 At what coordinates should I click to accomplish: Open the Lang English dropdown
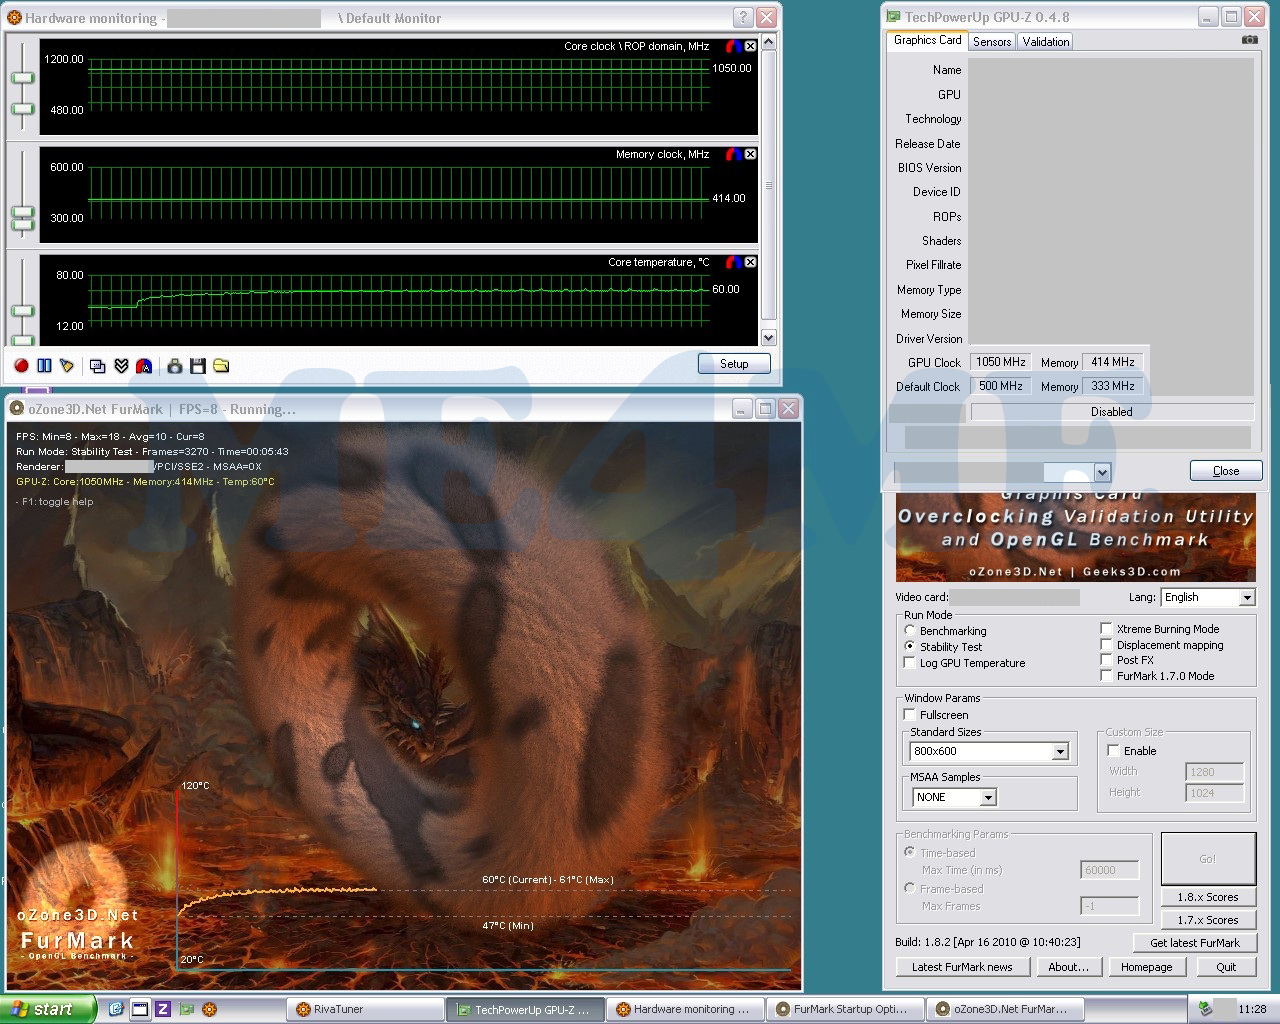[x=1246, y=598]
